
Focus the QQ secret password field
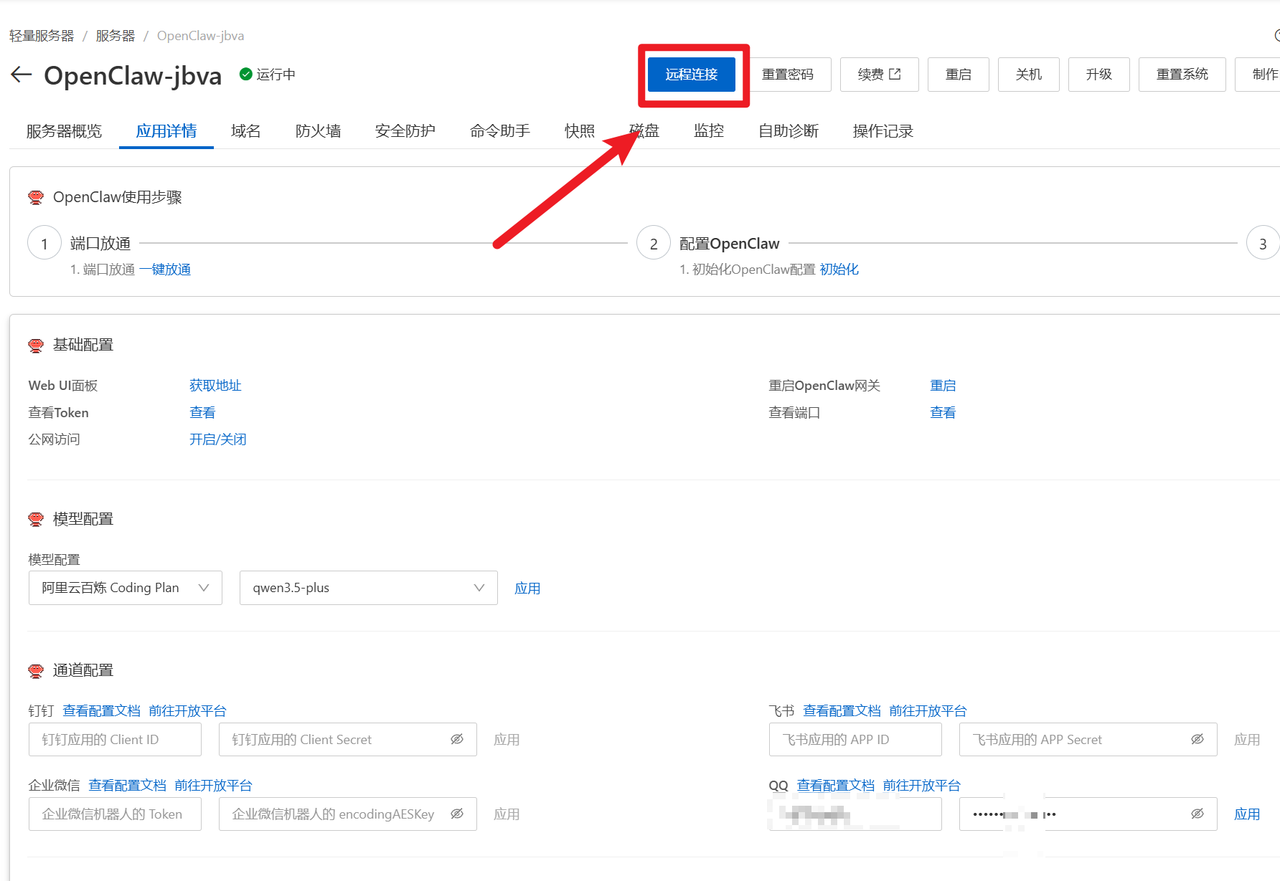click(x=1088, y=814)
